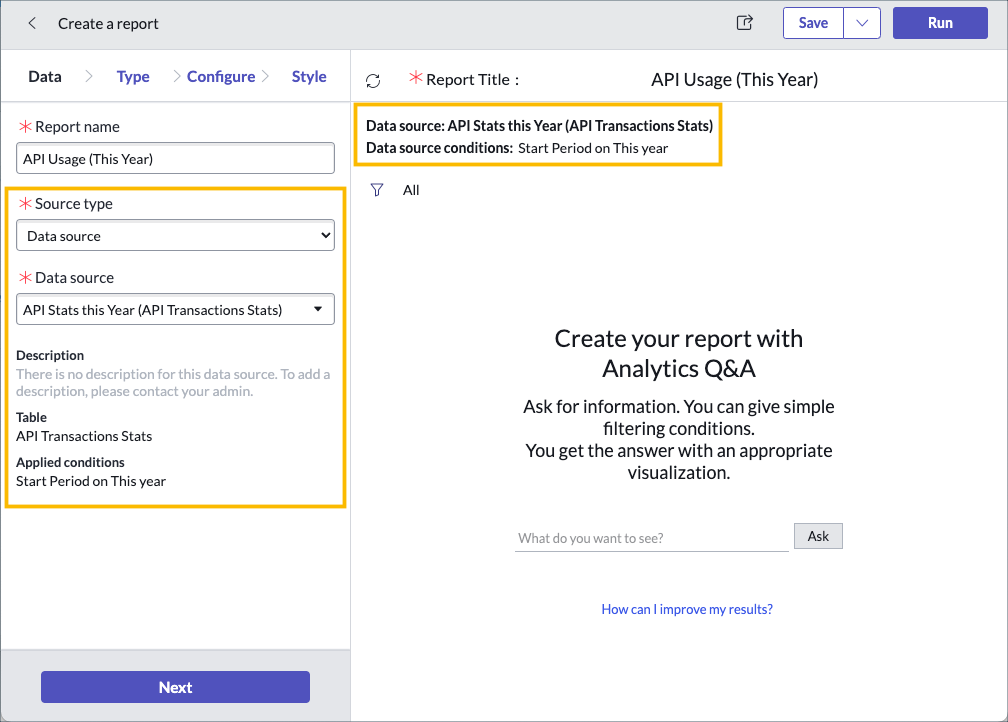The height and width of the screenshot is (722, 1008).
Task: Click the refresh icon beside Report Title
Action: (x=373, y=80)
